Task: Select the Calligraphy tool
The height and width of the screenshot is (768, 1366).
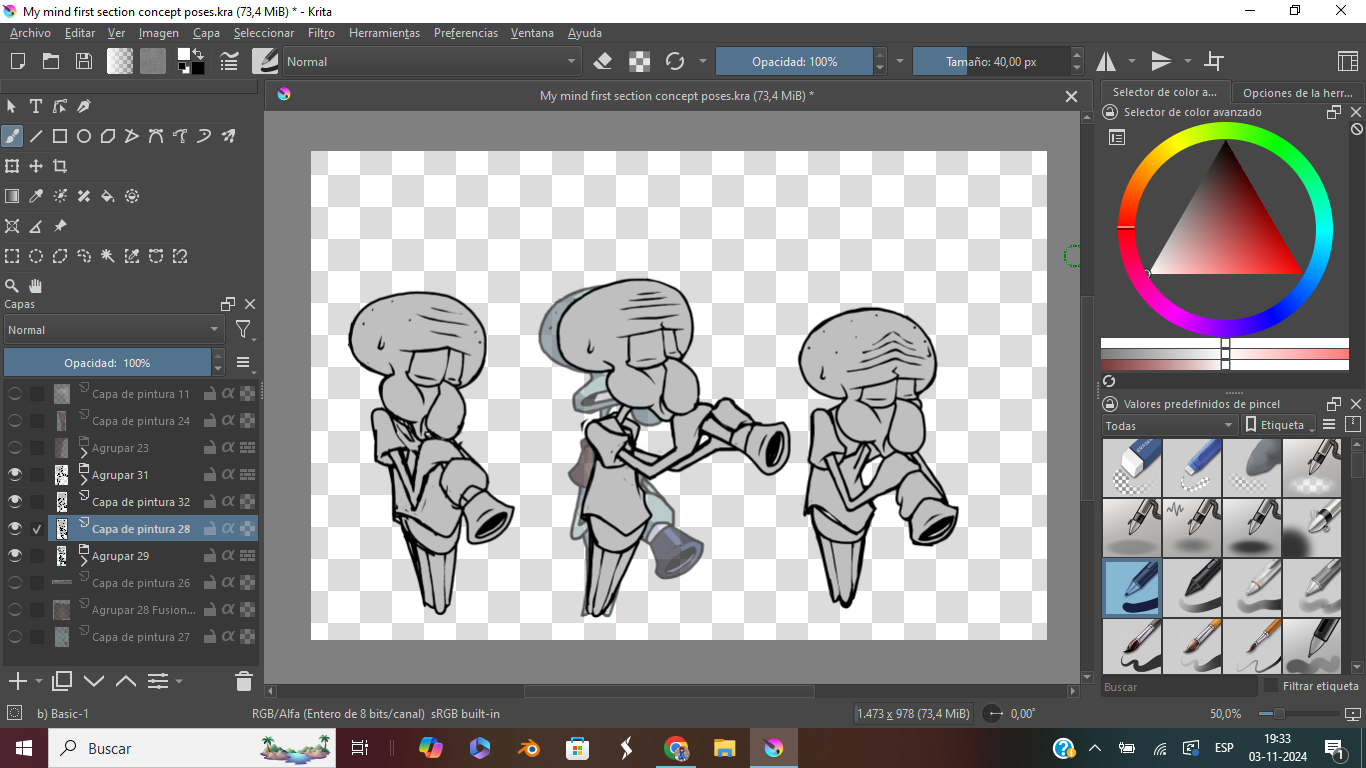Action: tap(84, 106)
